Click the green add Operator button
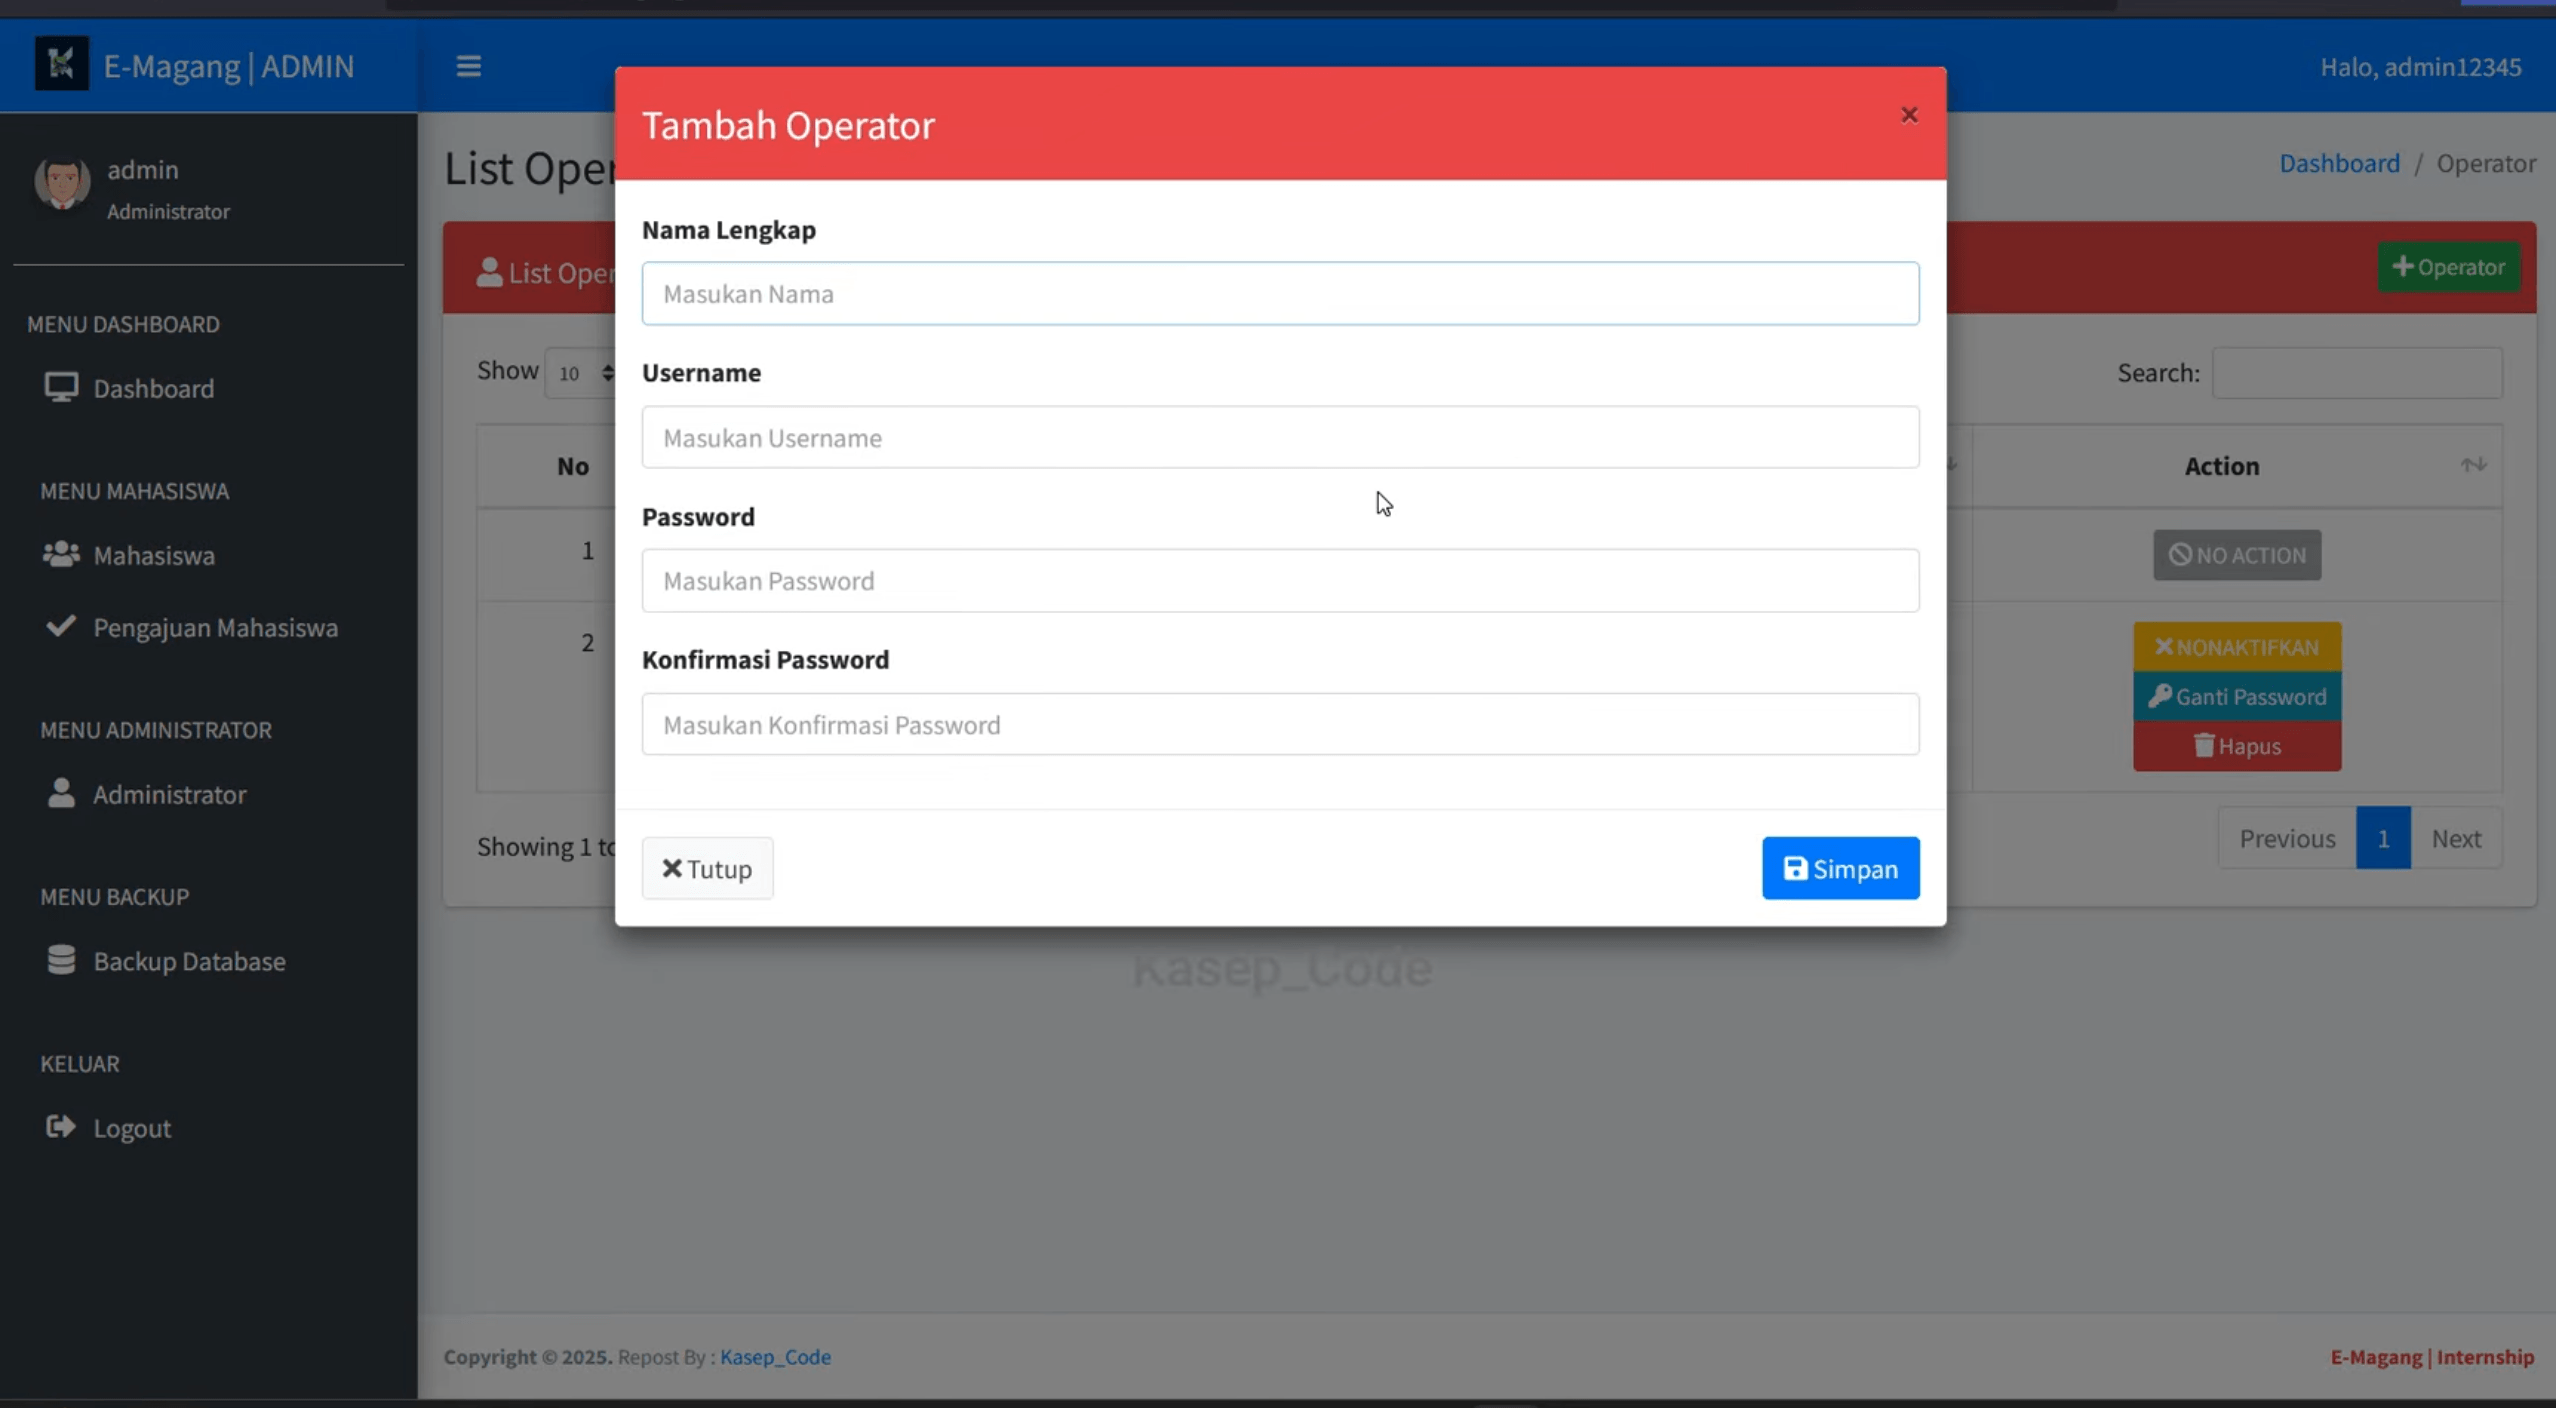Viewport: 2556px width, 1408px height. 2448,267
